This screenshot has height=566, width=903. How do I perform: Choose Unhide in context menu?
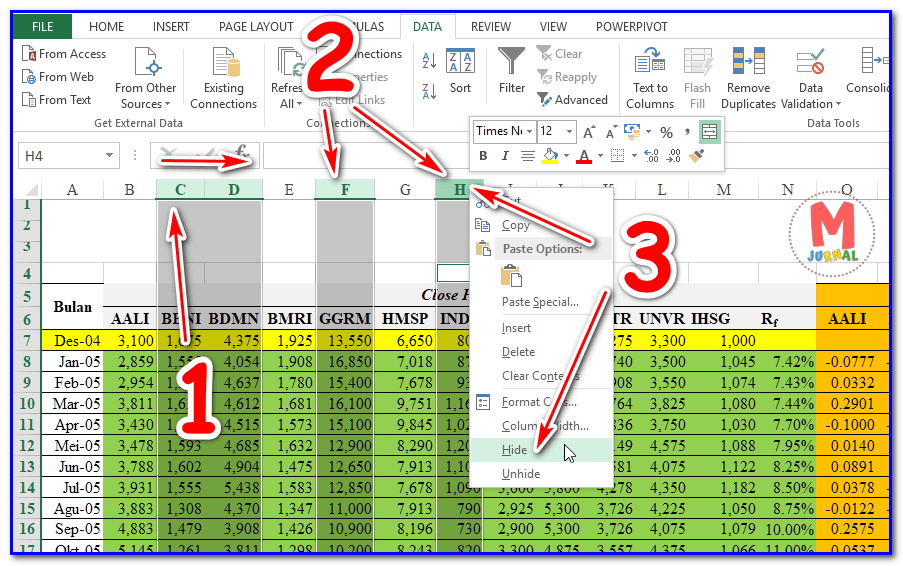click(541, 474)
